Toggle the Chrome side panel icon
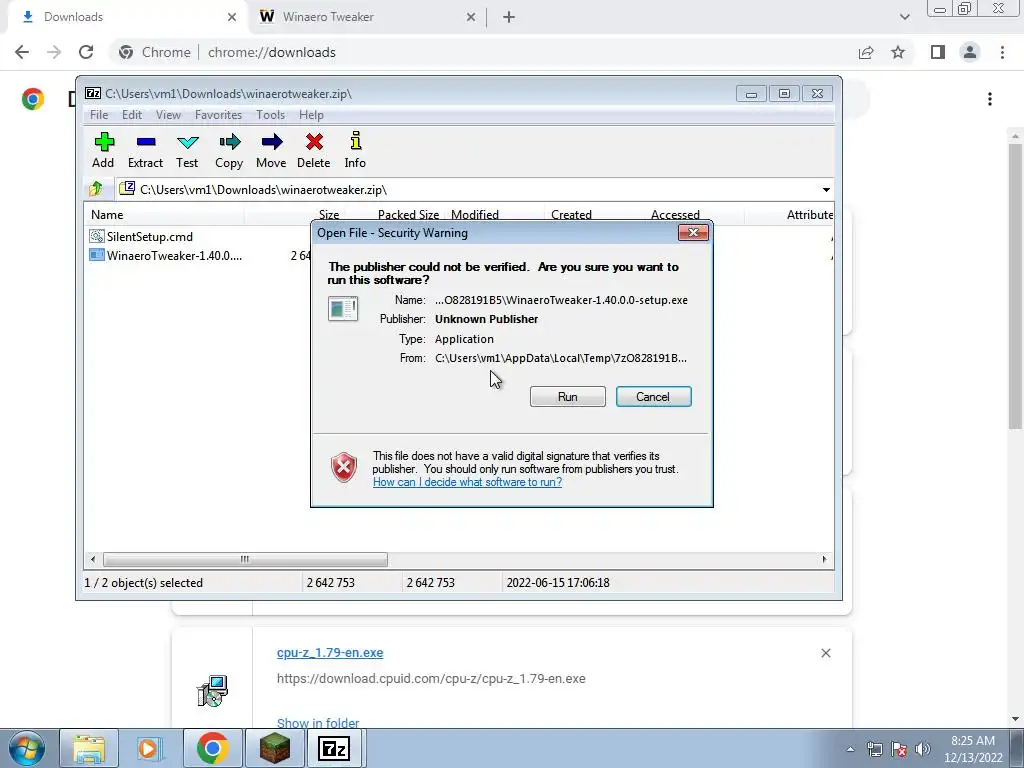This screenshot has height=768, width=1024. click(x=938, y=52)
